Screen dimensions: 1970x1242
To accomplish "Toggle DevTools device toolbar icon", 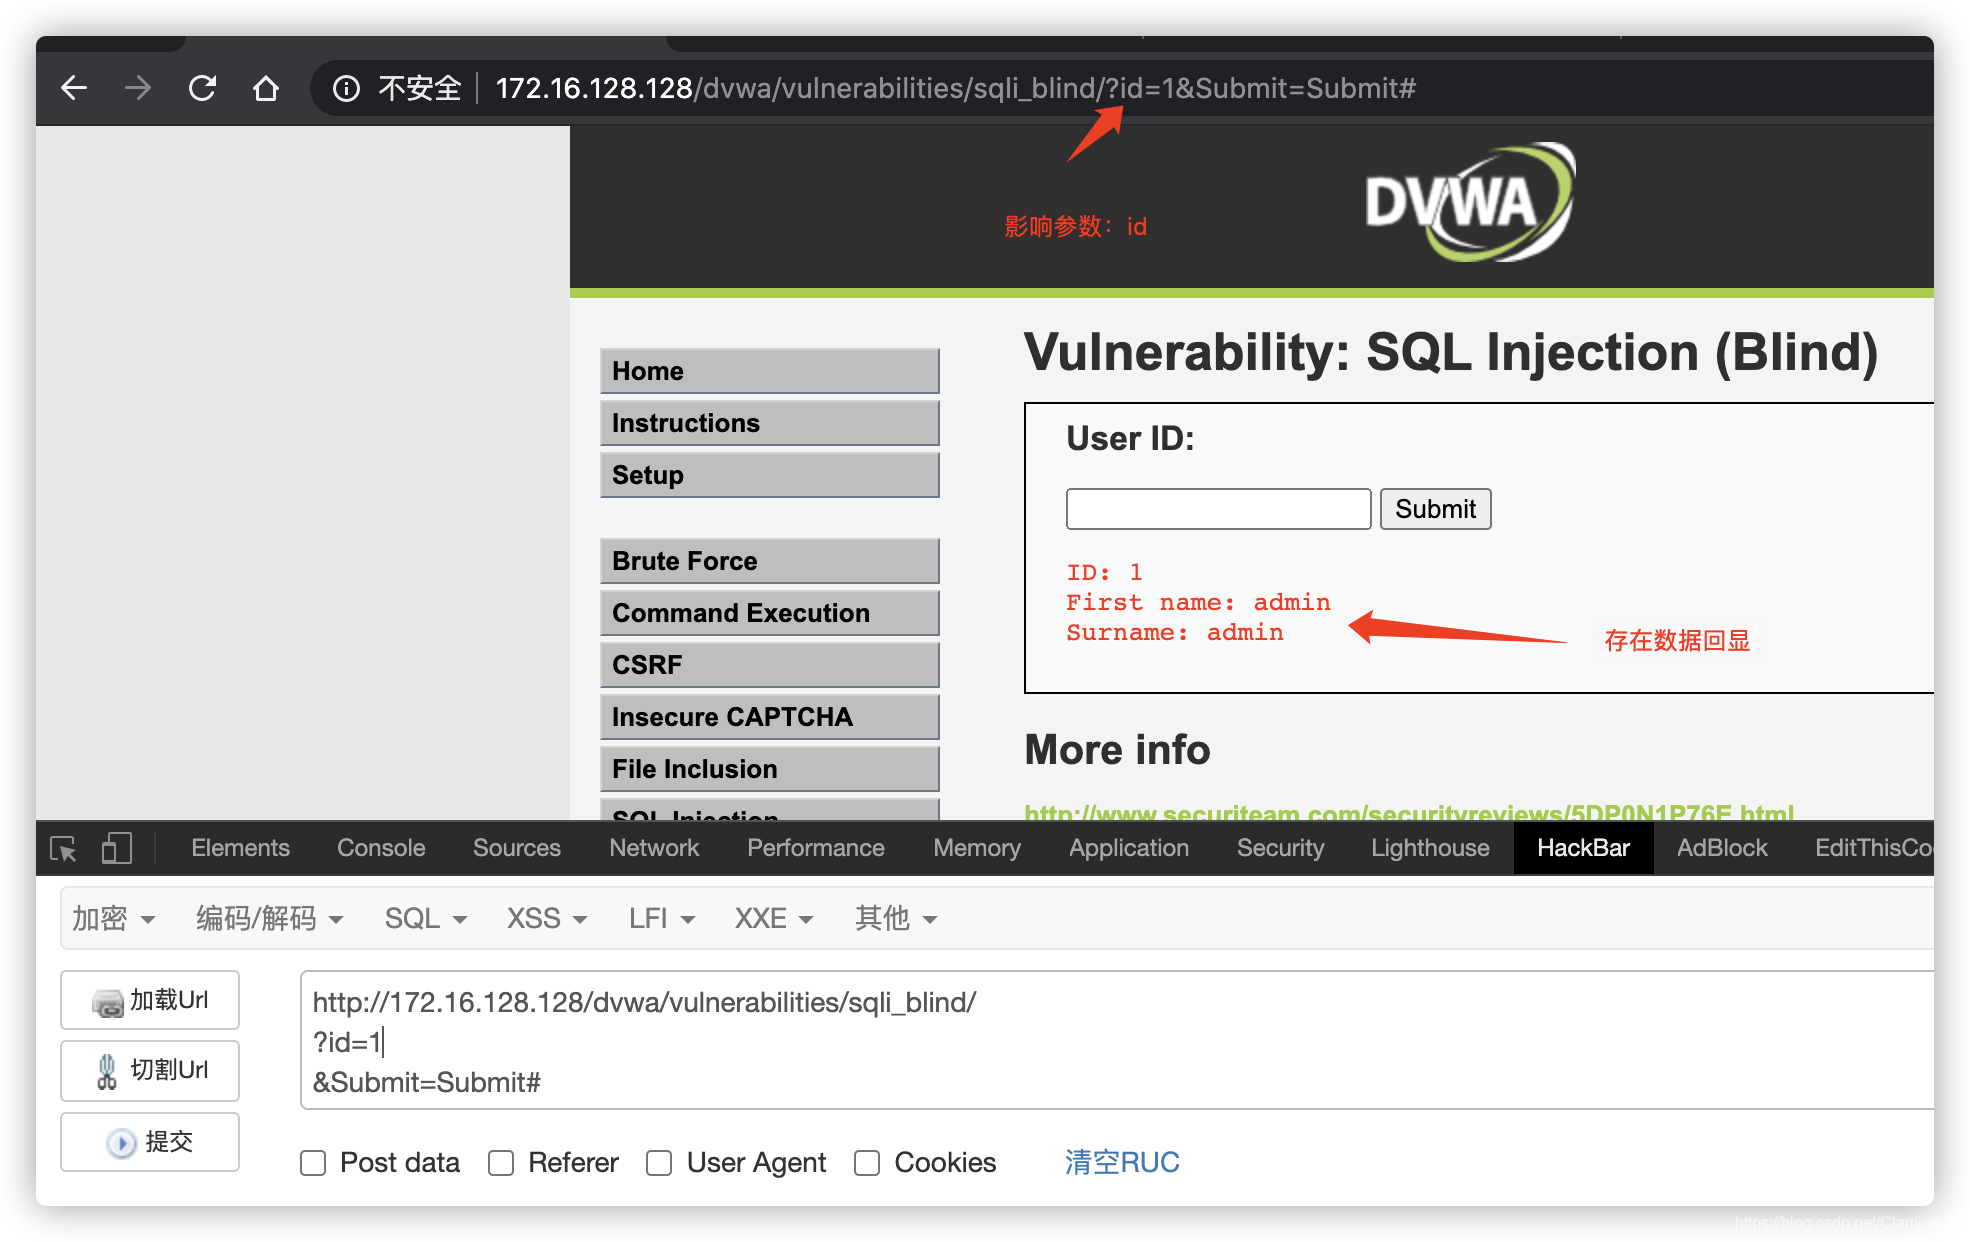I will pos(116,849).
